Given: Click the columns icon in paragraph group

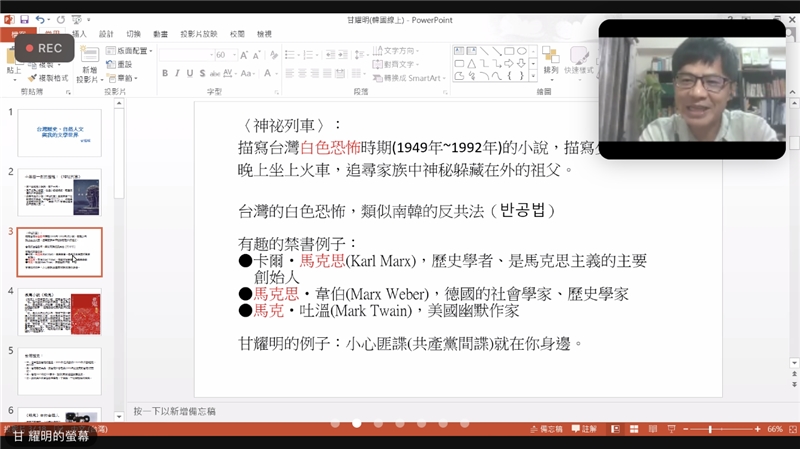Looking at the screenshot, I should pos(357,73).
